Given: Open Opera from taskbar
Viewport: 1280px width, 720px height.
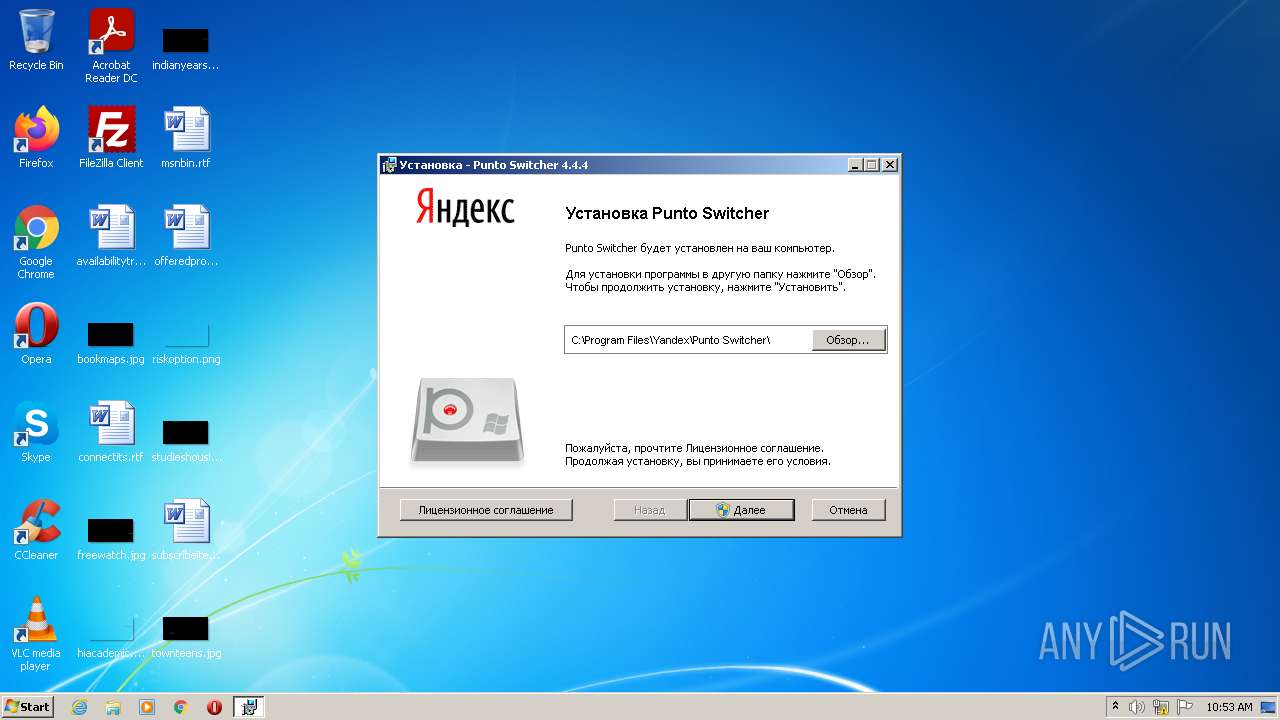Looking at the screenshot, I should (214, 707).
